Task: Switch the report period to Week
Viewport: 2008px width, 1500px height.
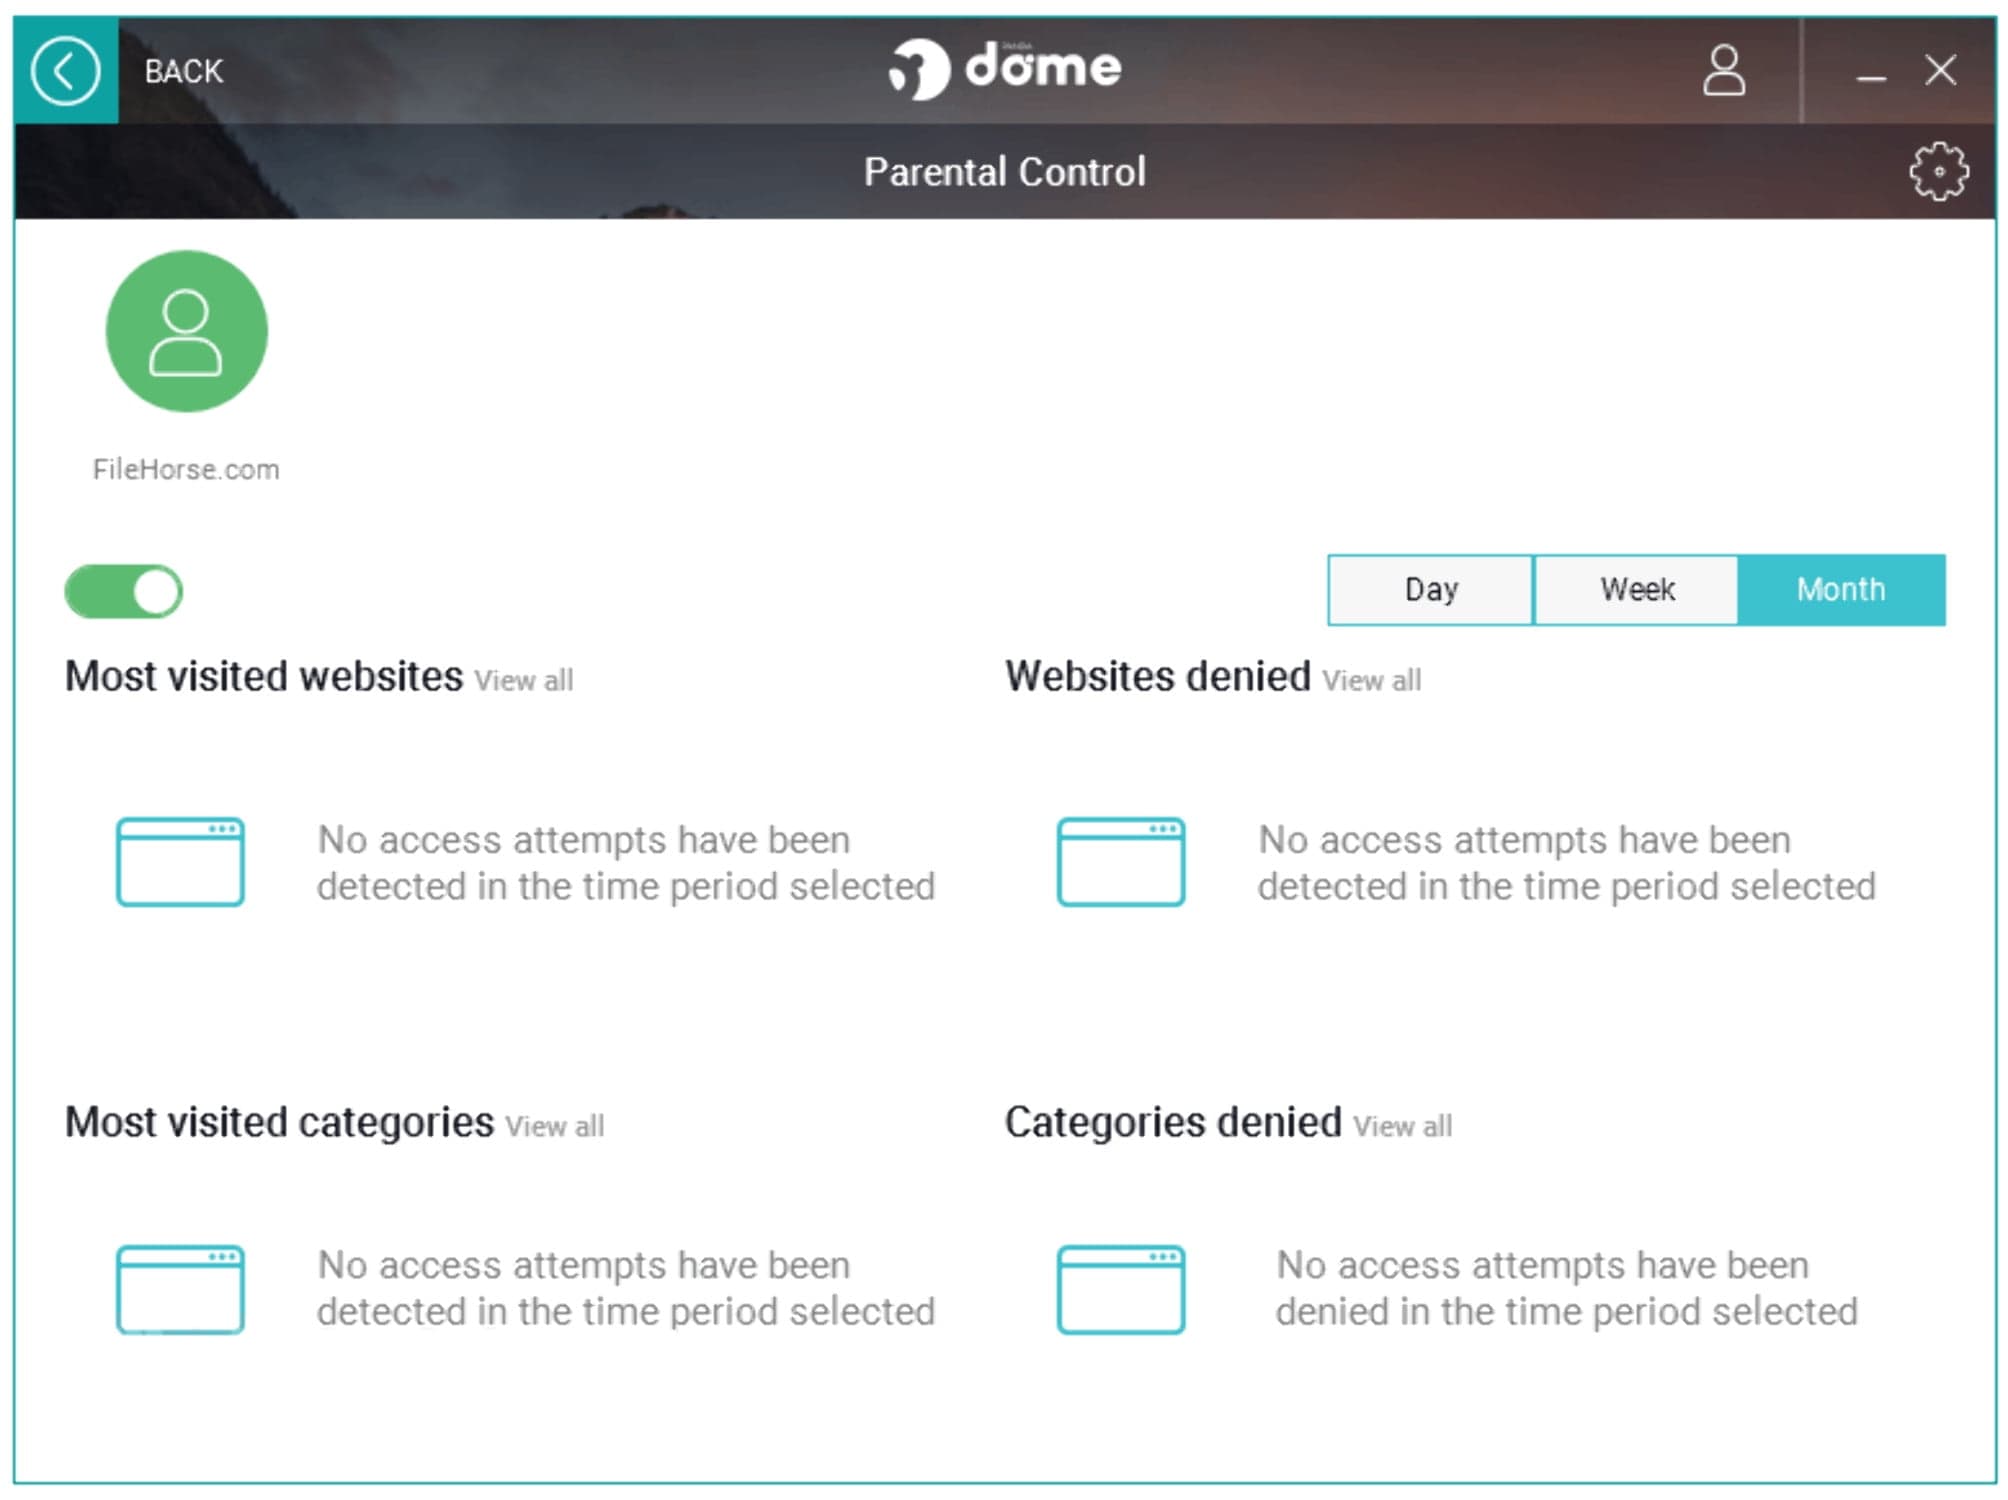Action: pyautogui.click(x=1636, y=590)
